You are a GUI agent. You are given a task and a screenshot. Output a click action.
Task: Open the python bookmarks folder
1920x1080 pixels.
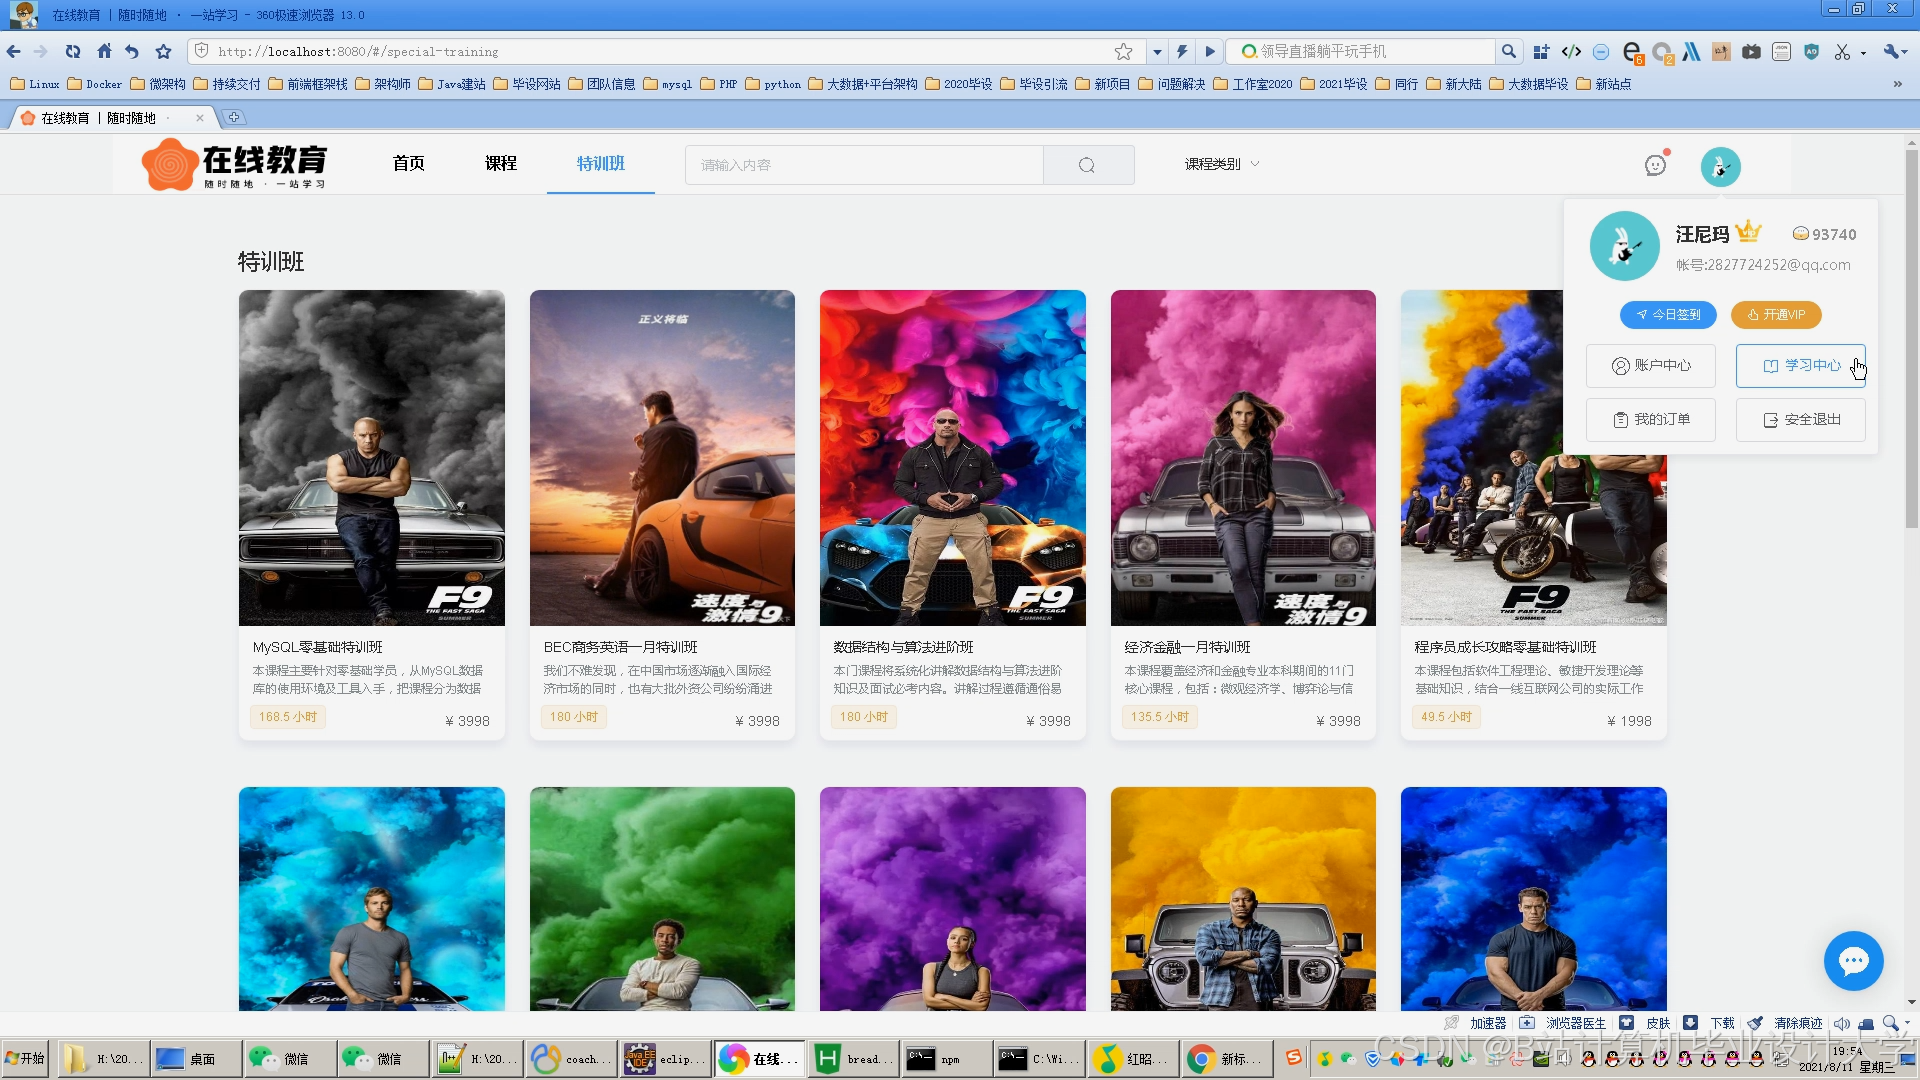tap(773, 84)
